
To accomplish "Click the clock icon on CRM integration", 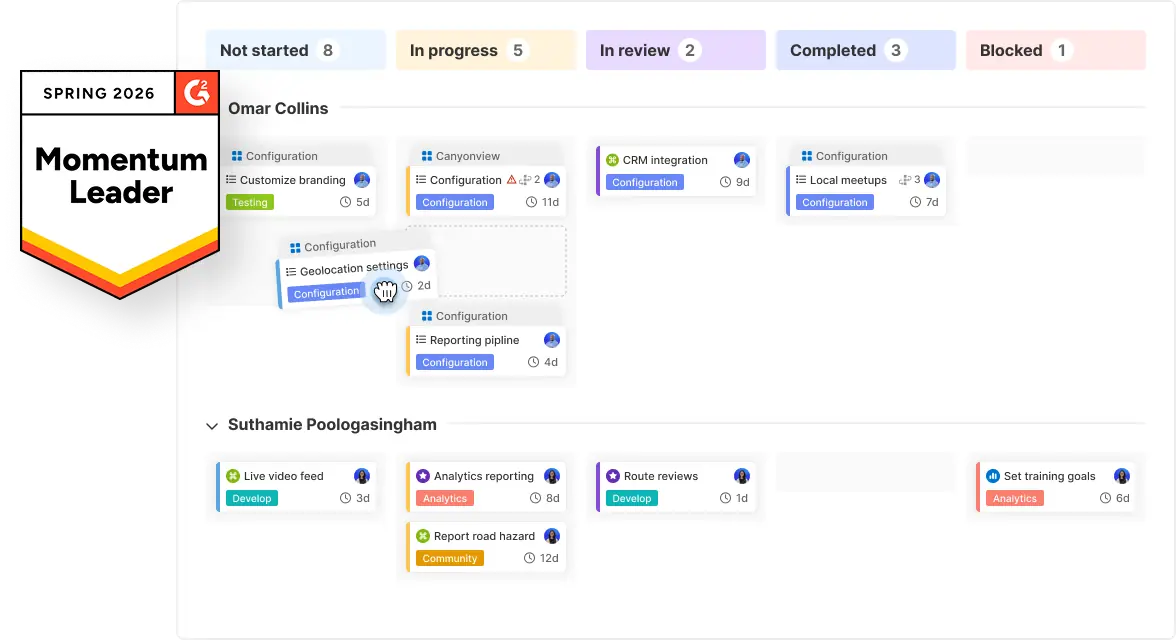I will pos(726,182).
